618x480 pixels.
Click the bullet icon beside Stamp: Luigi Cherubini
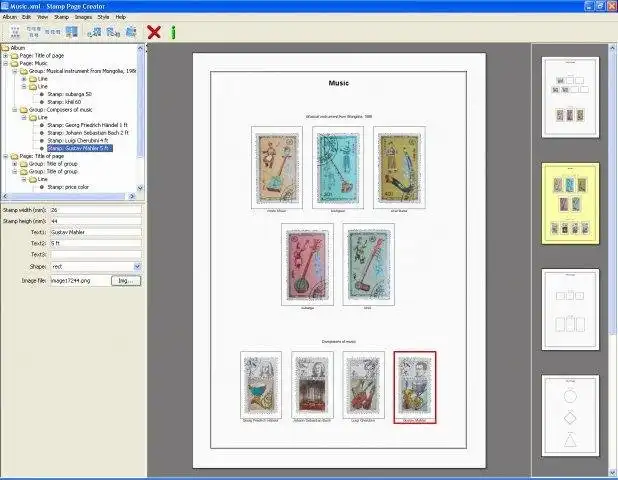point(42,141)
